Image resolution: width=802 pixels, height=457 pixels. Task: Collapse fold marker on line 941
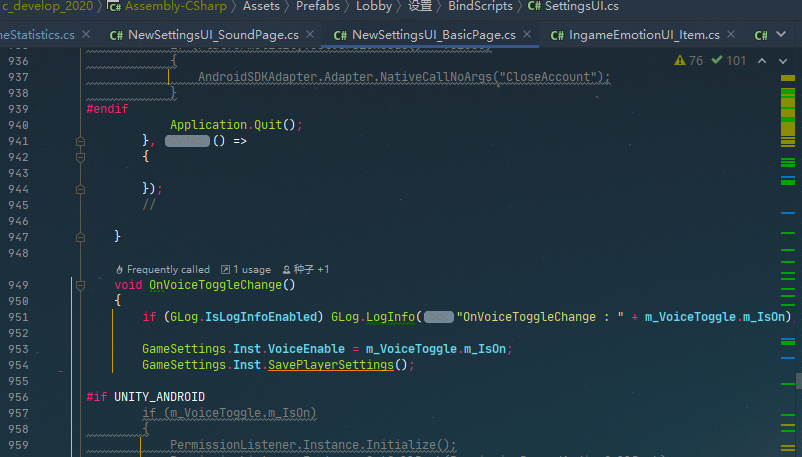coord(80,141)
